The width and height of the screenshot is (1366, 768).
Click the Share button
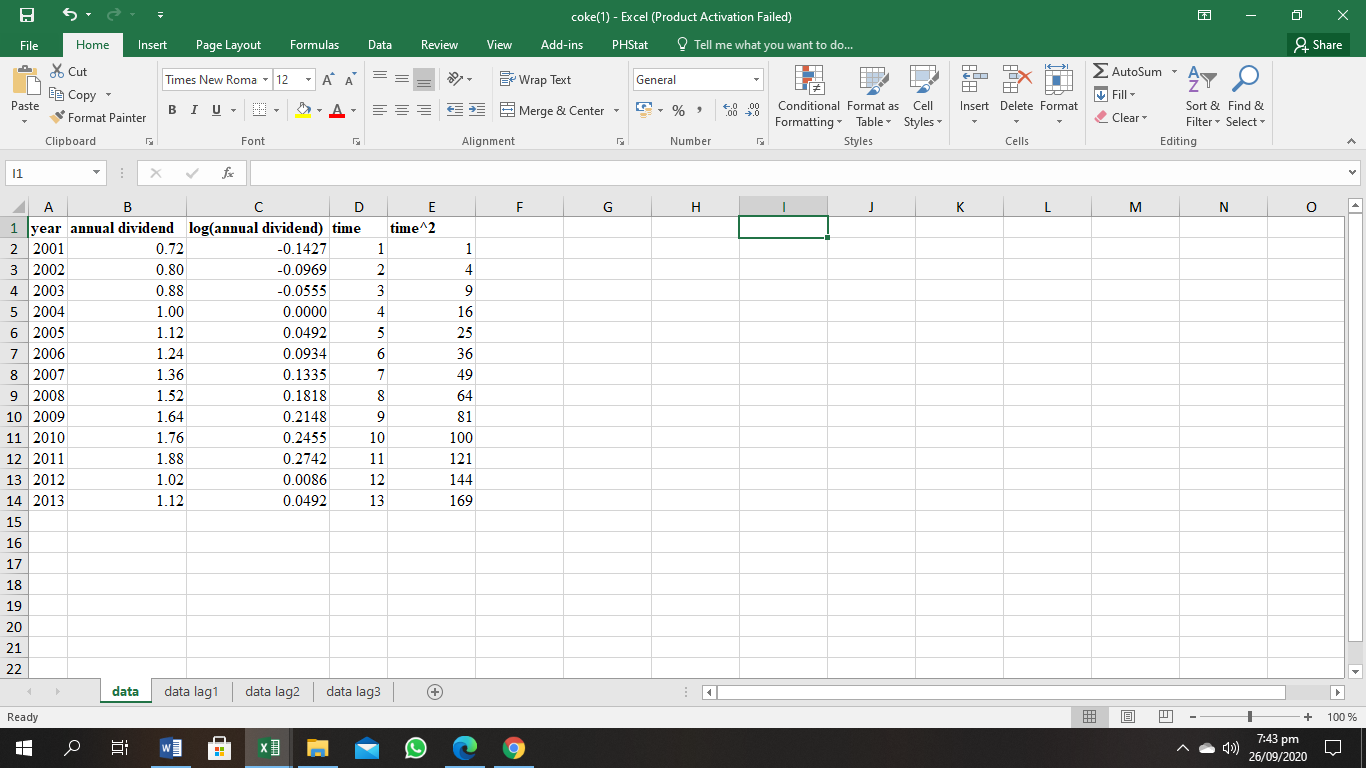point(1318,45)
